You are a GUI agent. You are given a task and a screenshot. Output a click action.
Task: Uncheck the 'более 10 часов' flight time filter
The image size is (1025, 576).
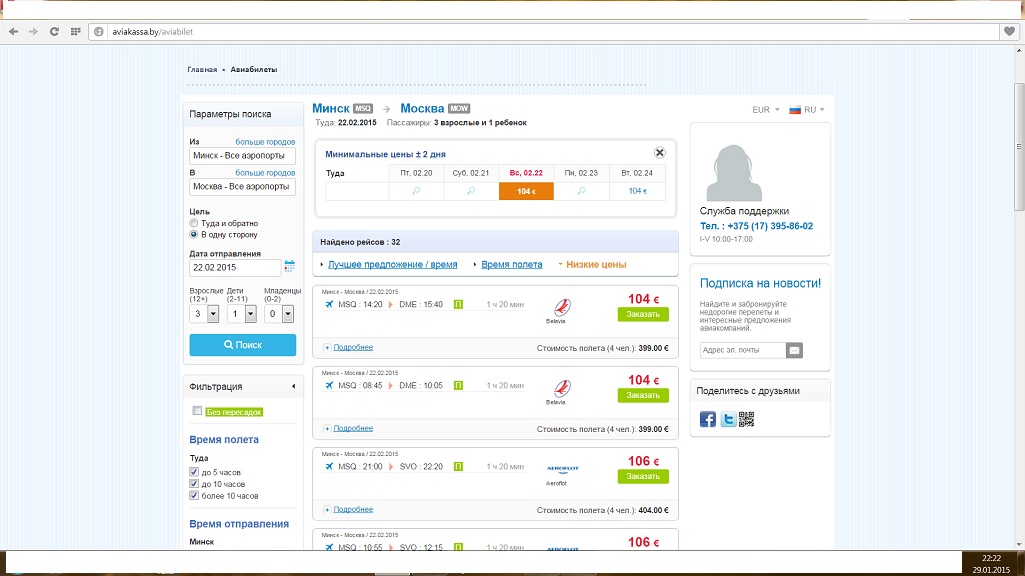(194, 496)
